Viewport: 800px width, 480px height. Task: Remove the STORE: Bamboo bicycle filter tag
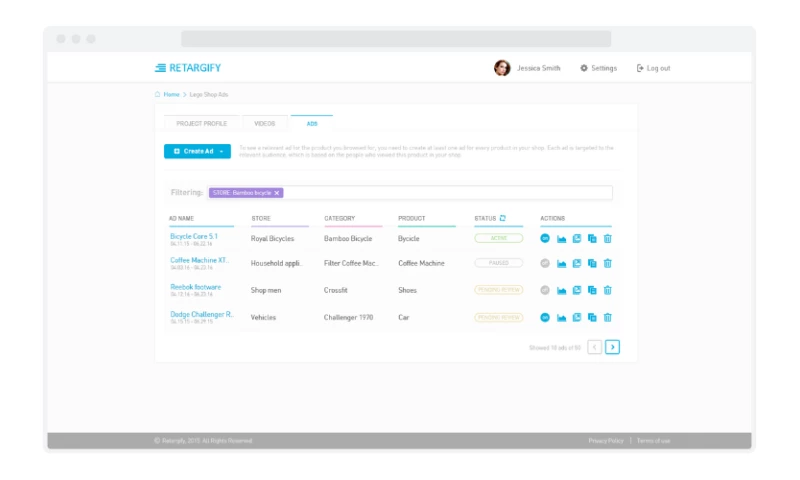[278, 193]
